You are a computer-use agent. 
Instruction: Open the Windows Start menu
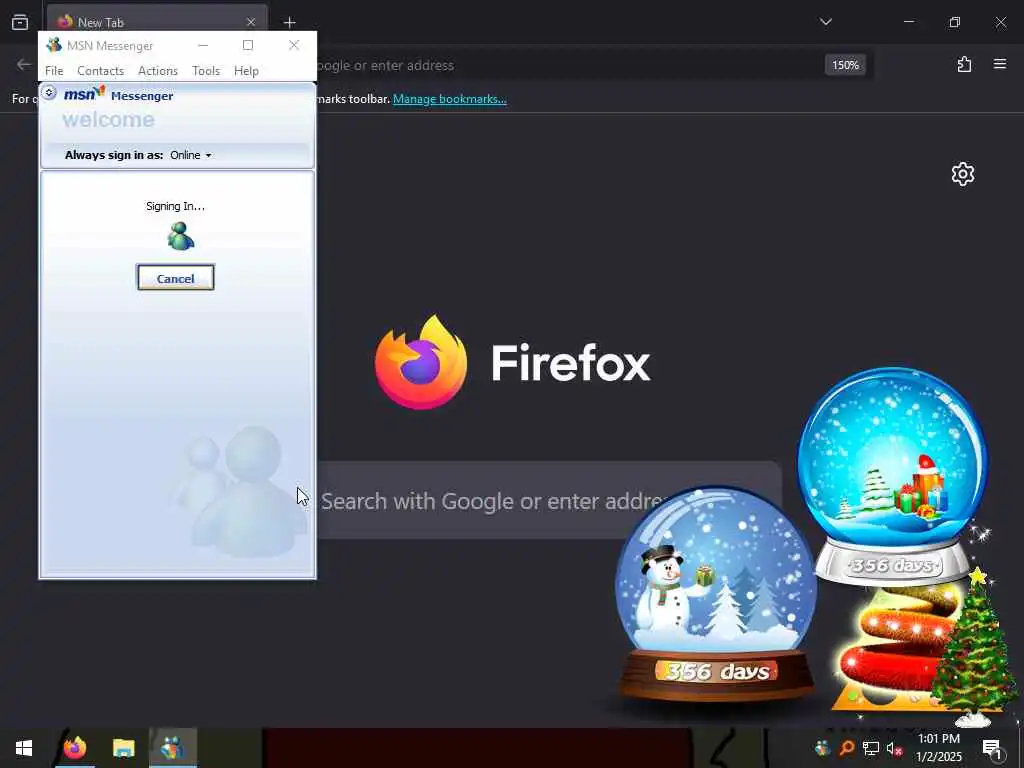pyautogui.click(x=24, y=748)
